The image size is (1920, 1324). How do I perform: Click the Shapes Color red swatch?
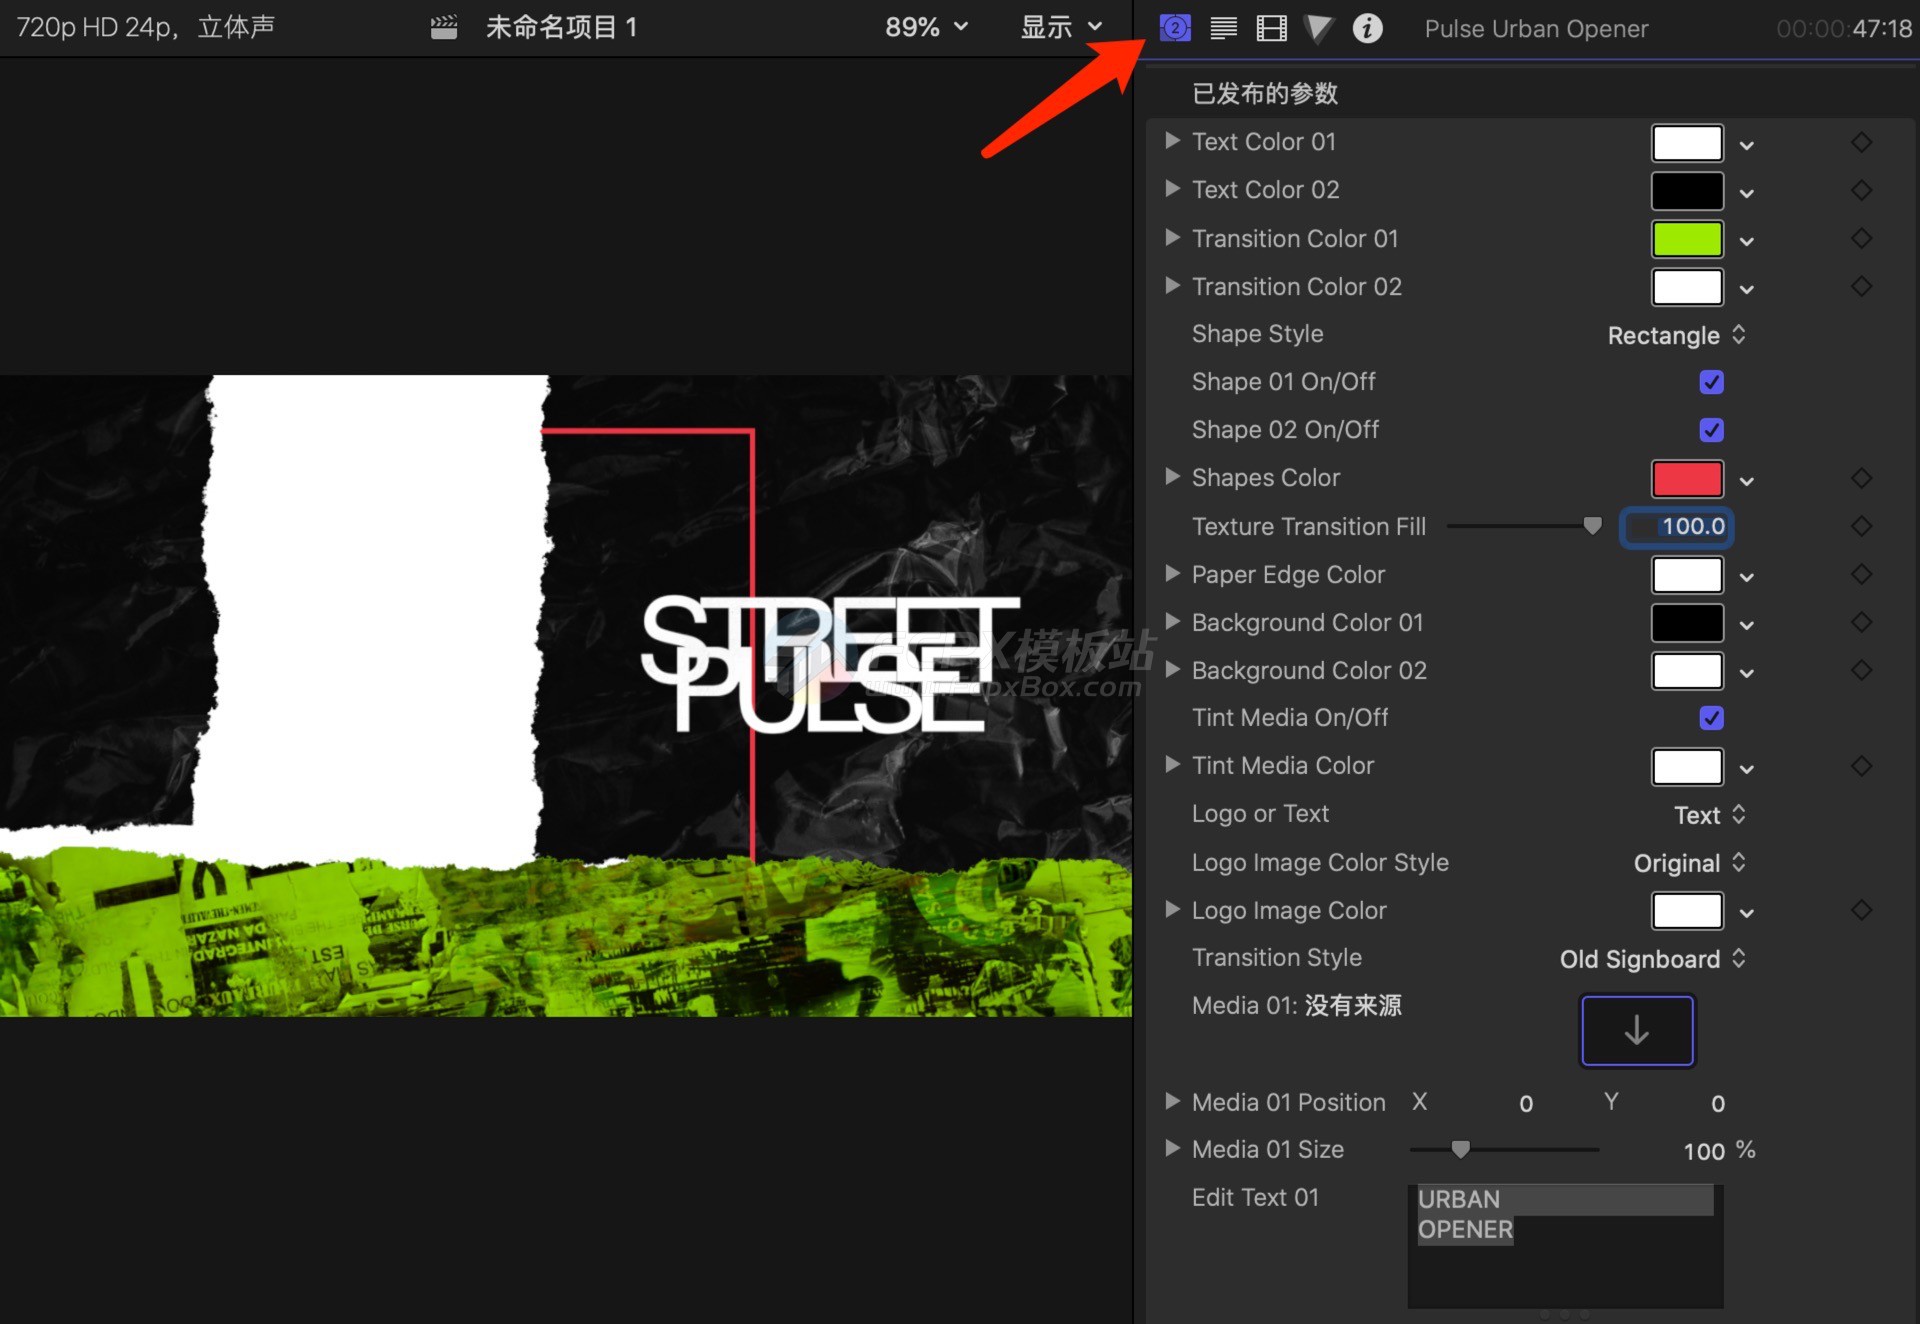1687,479
